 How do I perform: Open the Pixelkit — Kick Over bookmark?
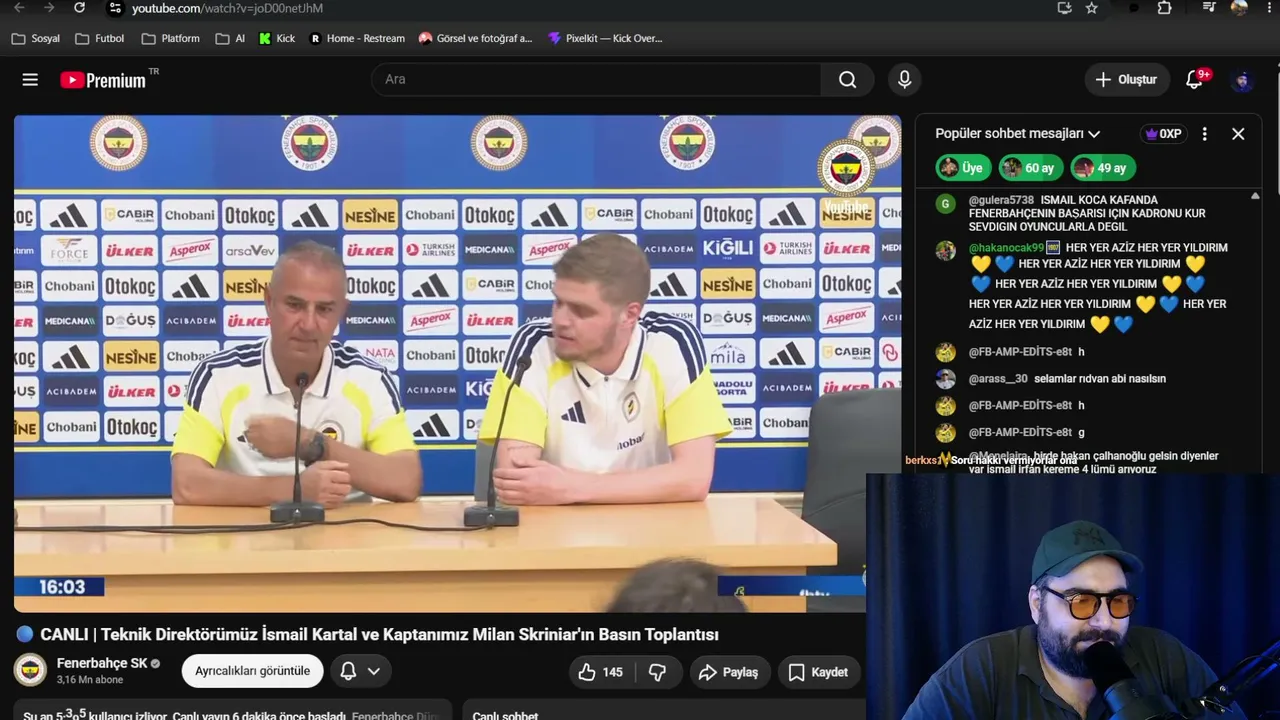pyautogui.click(x=605, y=39)
